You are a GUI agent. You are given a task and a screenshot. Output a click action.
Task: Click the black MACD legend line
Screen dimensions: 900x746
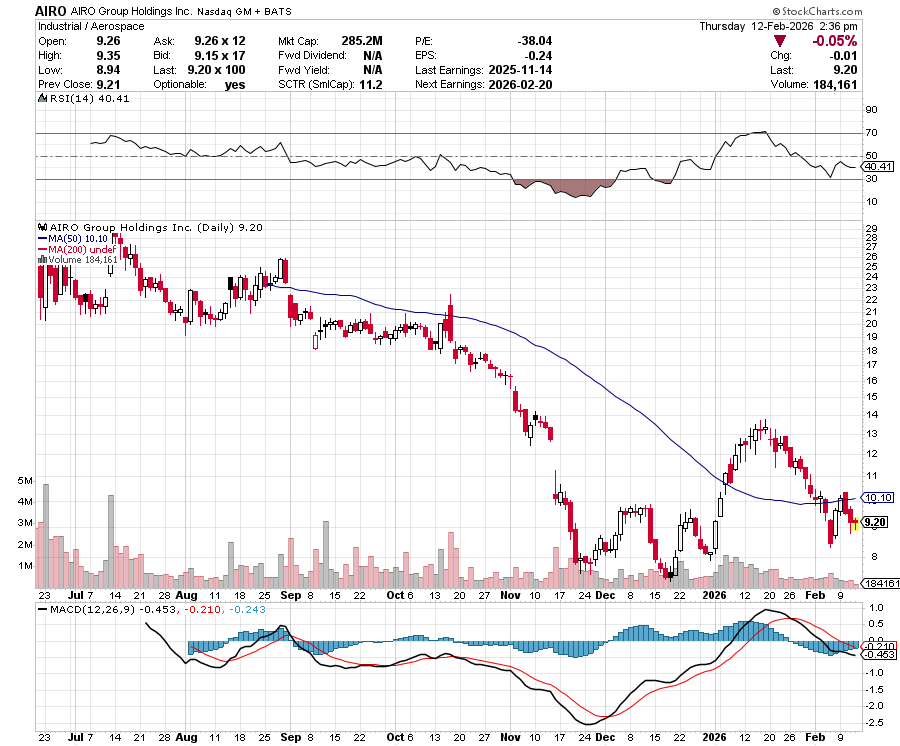tap(42, 609)
